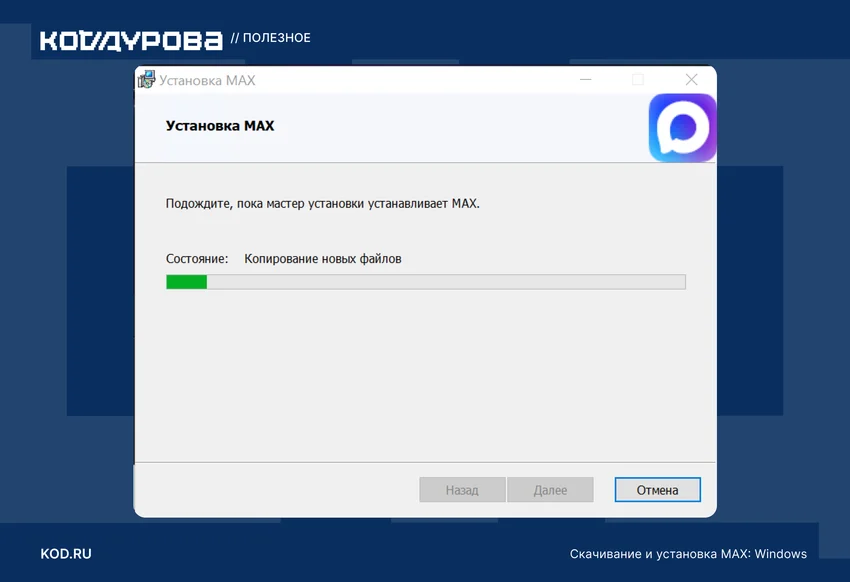Click the КОД ДУРОВА logo
The height and width of the screenshot is (582, 850).
131,41
